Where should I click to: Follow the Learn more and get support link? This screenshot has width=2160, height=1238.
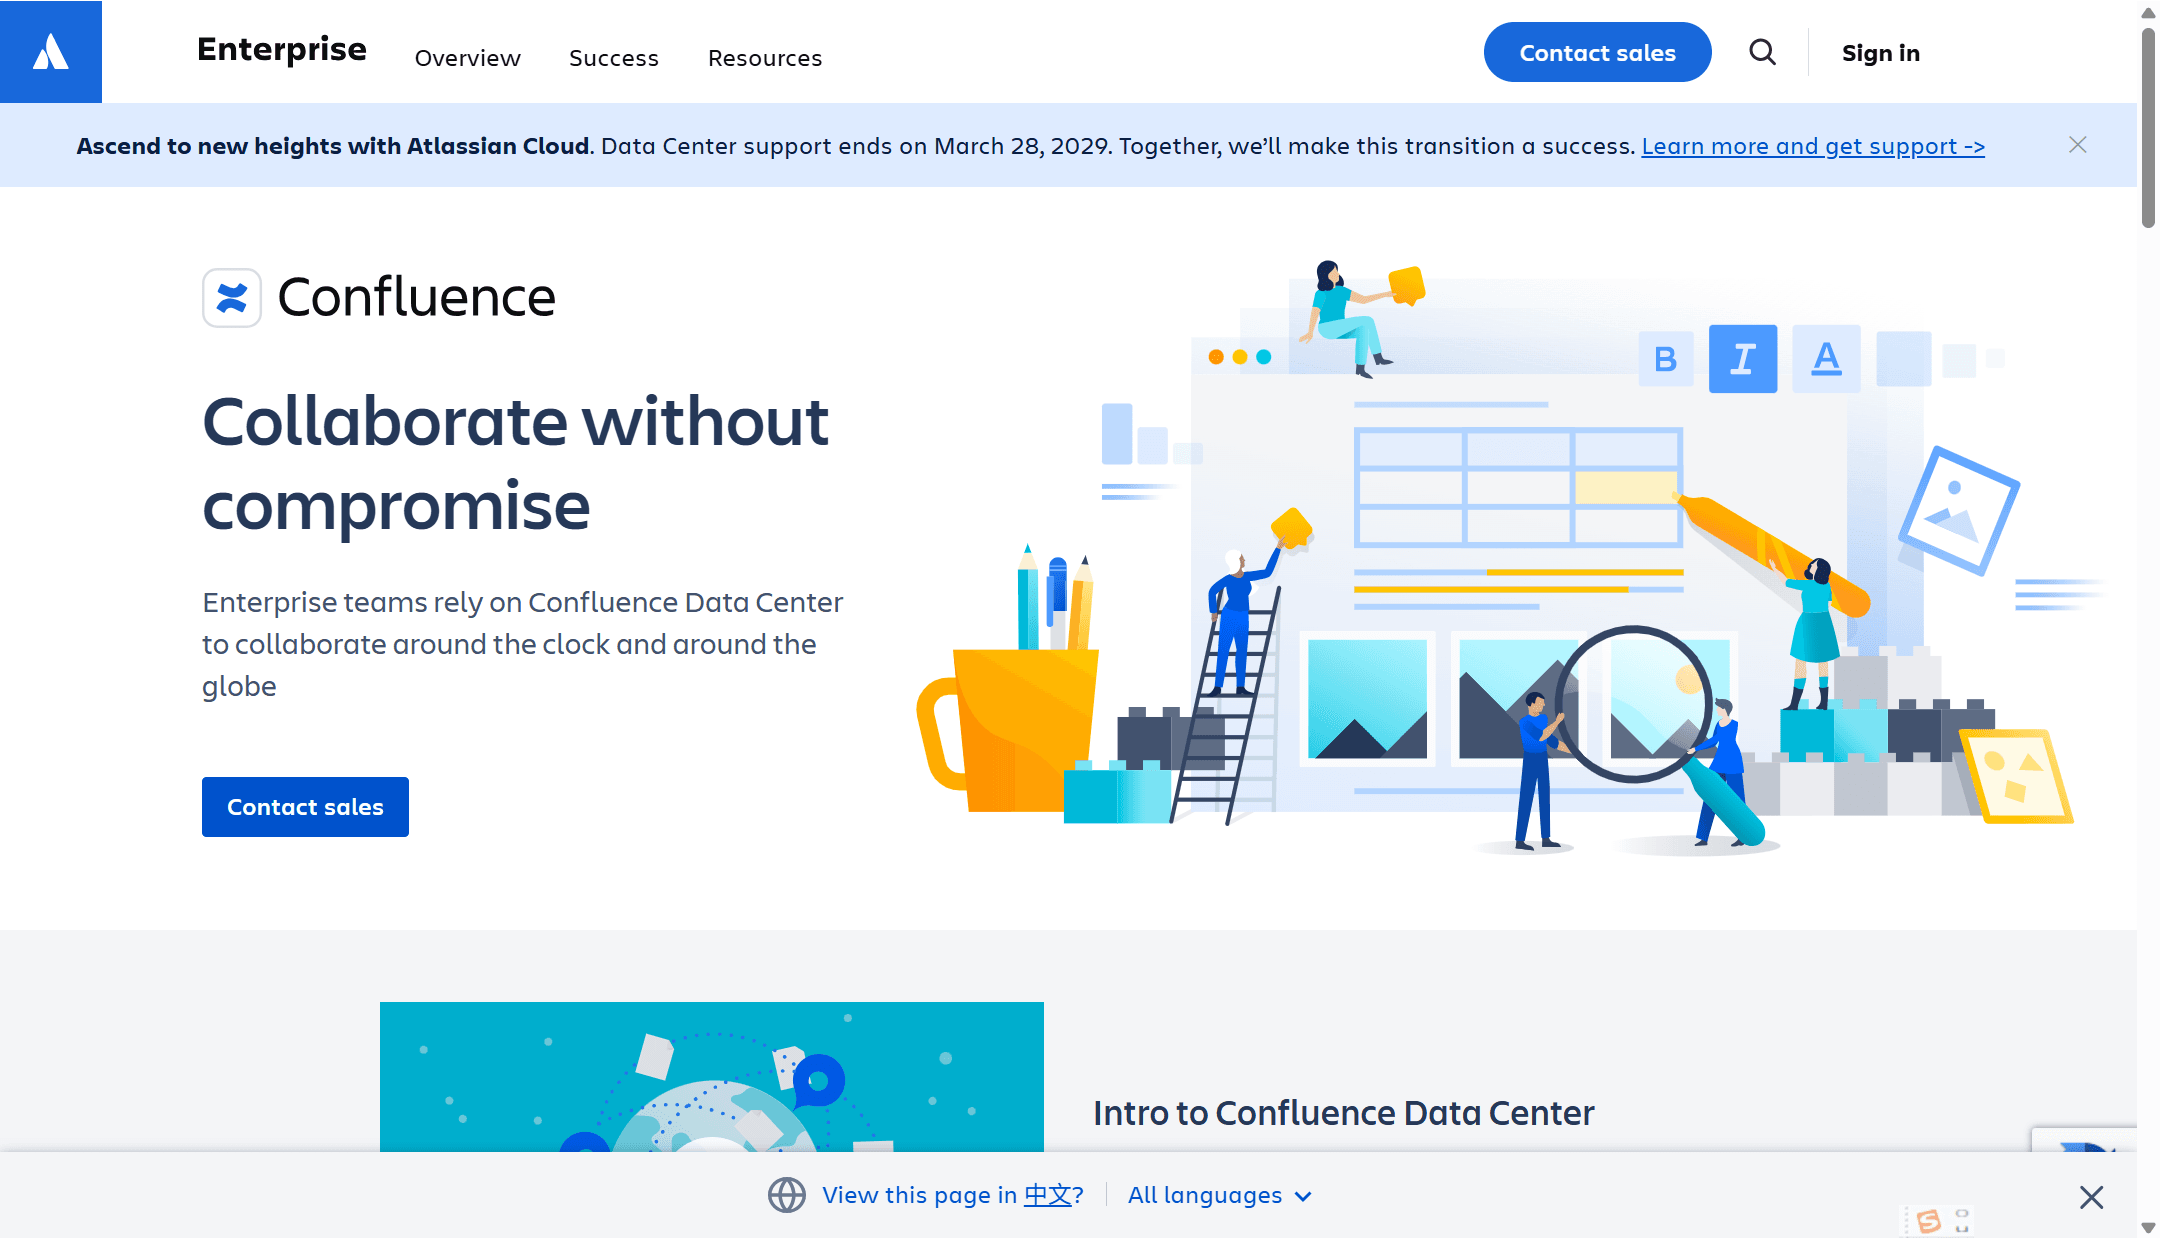click(1813, 146)
